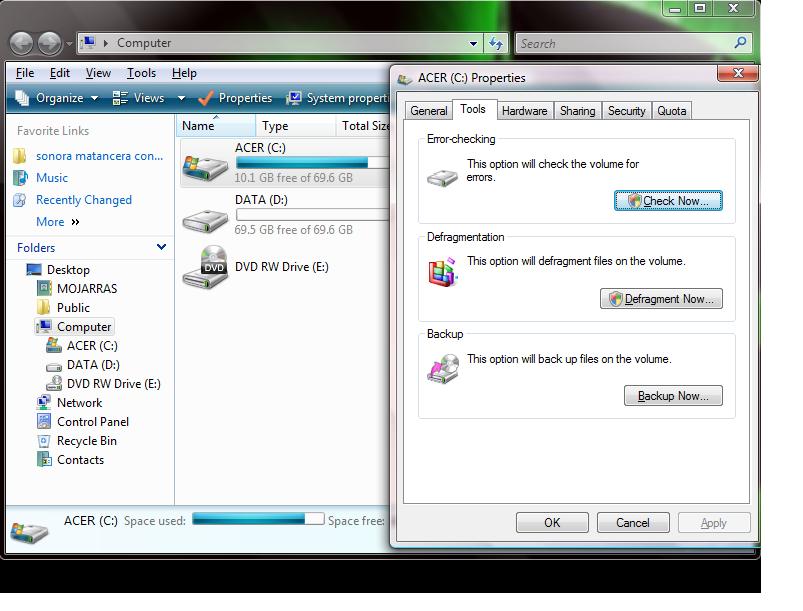The width and height of the screenshot is (803, 611).
Task: Close the ACER (C:) Properties dialog
Action: (x=737, y=74)
